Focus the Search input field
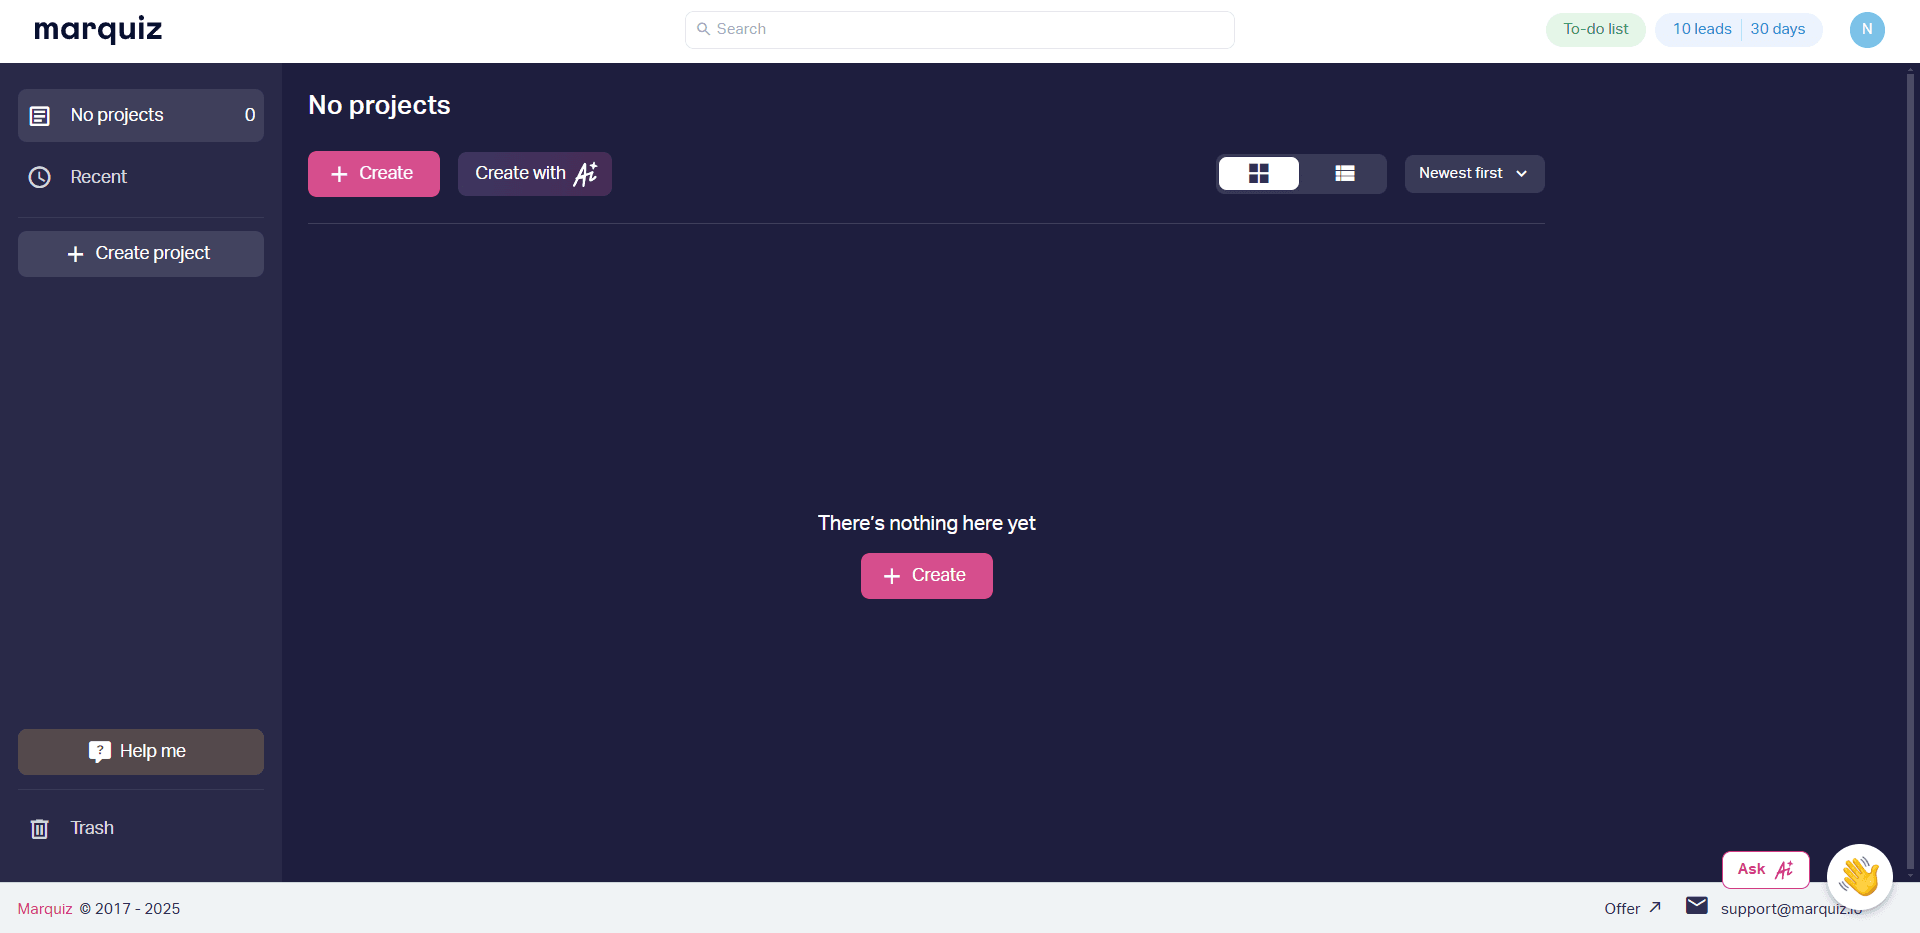Screen dimensions: 1920x933 (960, 30)
